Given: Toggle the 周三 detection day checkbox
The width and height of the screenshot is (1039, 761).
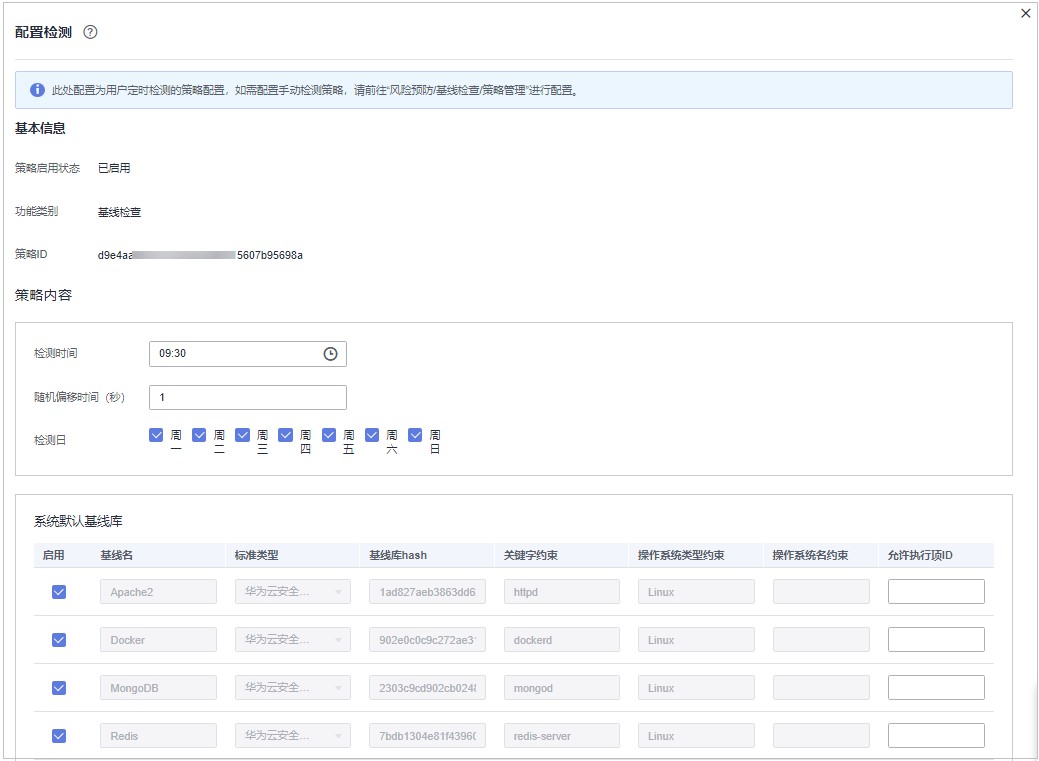Looking at the screenshot, I should (242, 435).
